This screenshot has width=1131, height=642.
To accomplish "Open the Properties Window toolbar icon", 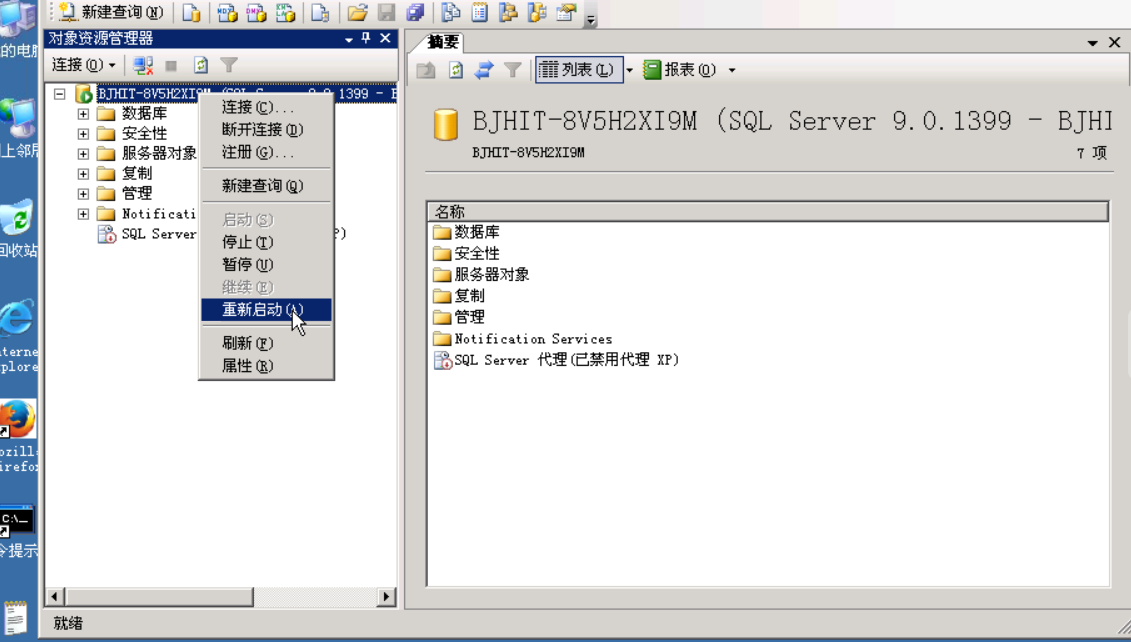I will click(x=567, y=12).
